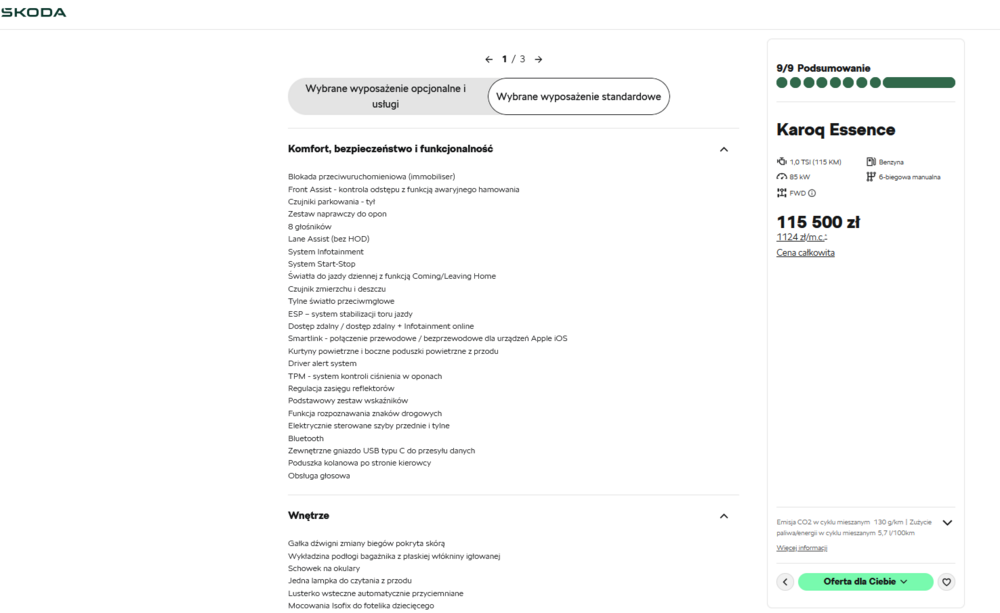Click the power icon next to 85 kW
This screenshot has width=1000, height=613.
pos(781,176)
